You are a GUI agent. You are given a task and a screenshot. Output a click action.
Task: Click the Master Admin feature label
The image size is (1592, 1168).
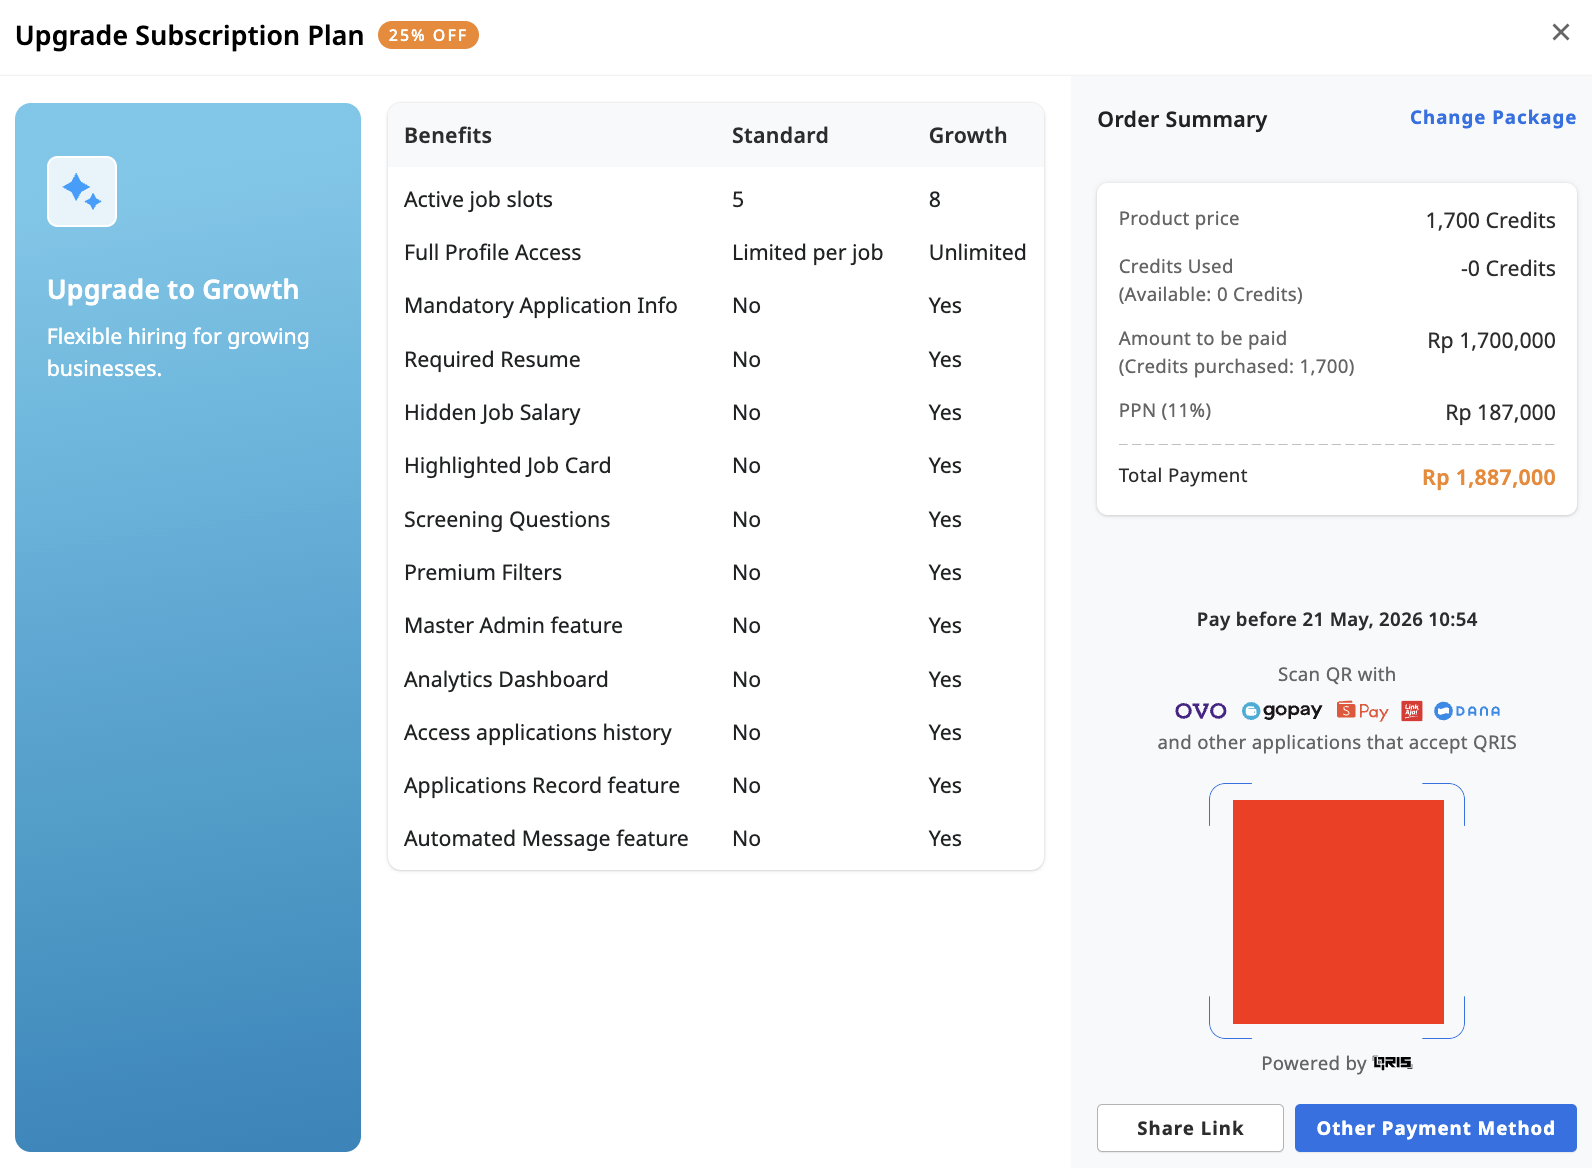point(513,626)
